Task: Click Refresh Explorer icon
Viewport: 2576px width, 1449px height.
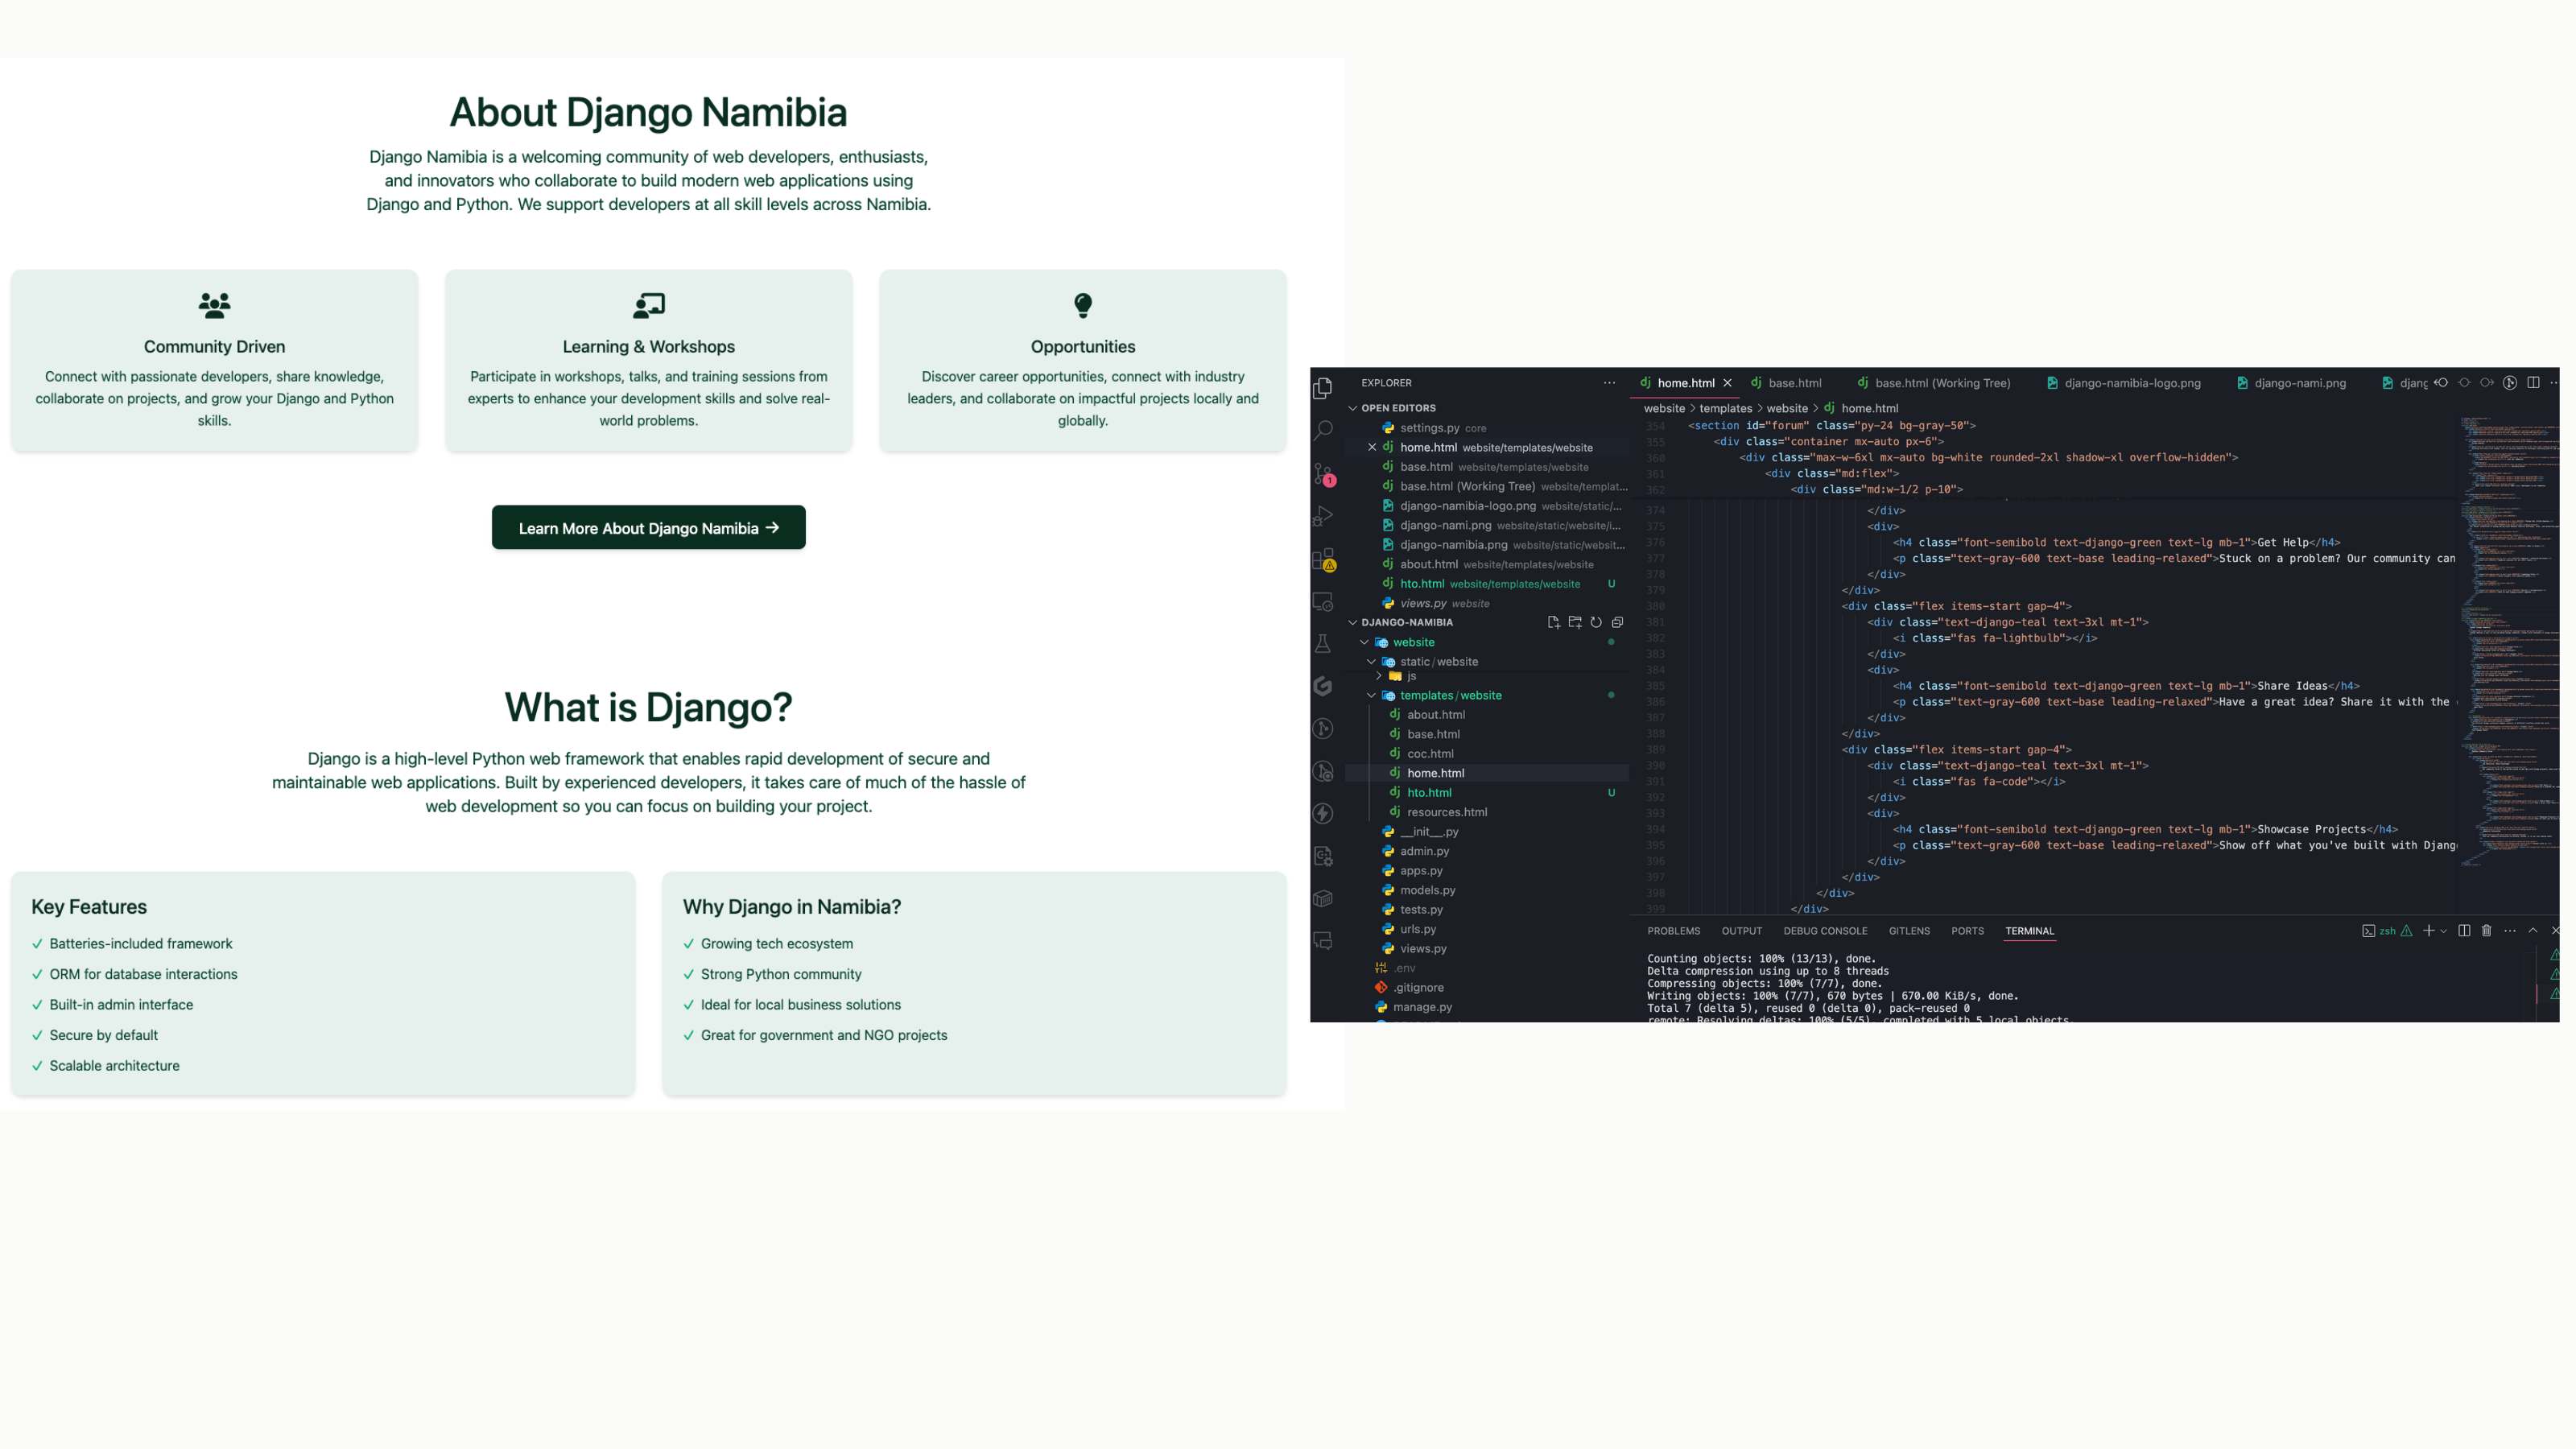Action: point(1596,622)
